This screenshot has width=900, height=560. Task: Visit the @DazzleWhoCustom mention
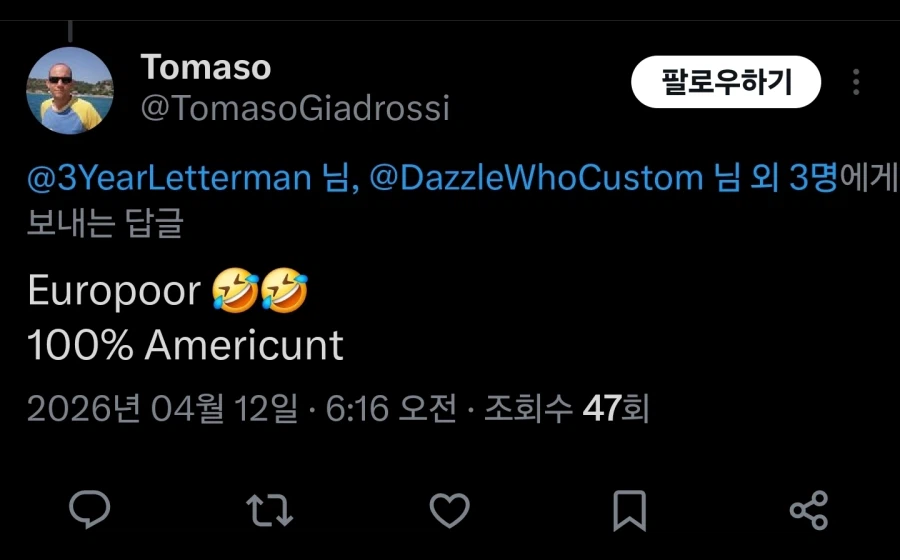[536, 178]
